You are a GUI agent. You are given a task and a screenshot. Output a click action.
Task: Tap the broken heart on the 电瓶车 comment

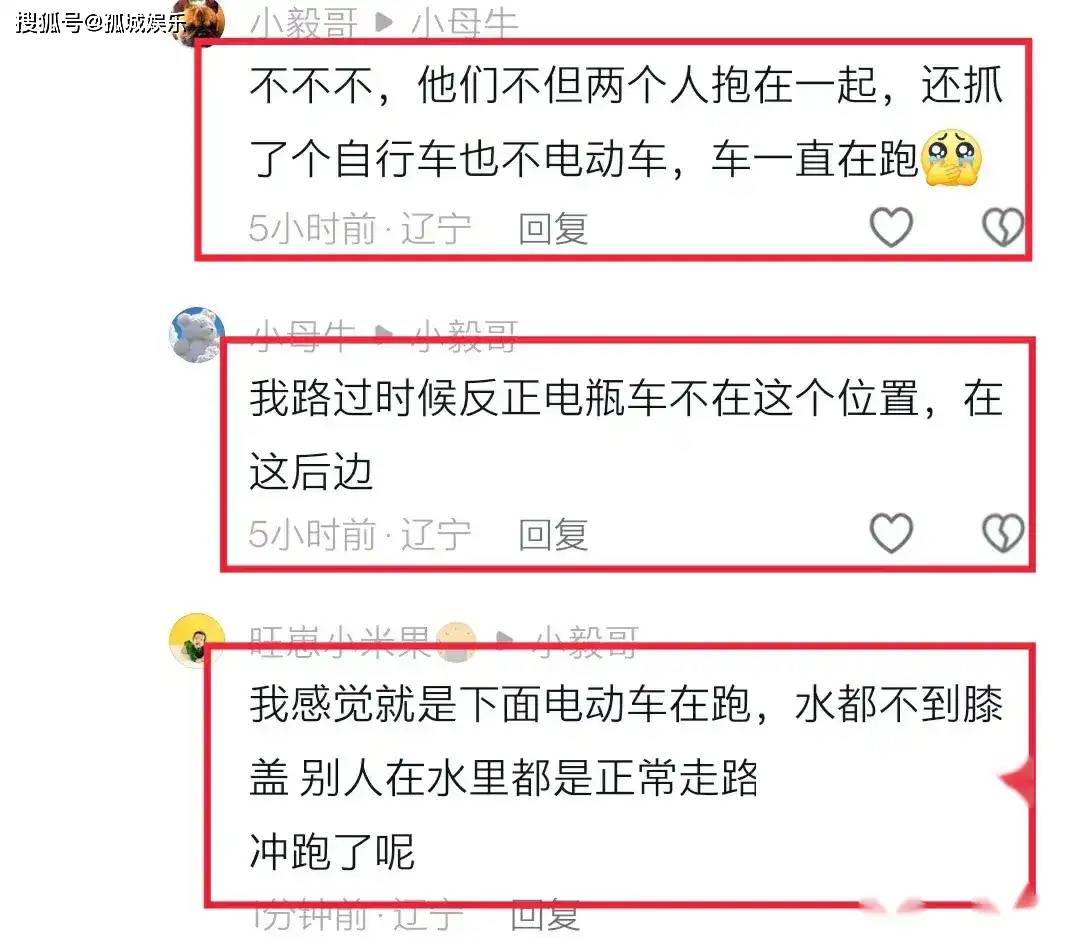click(x=1002, y=532)
